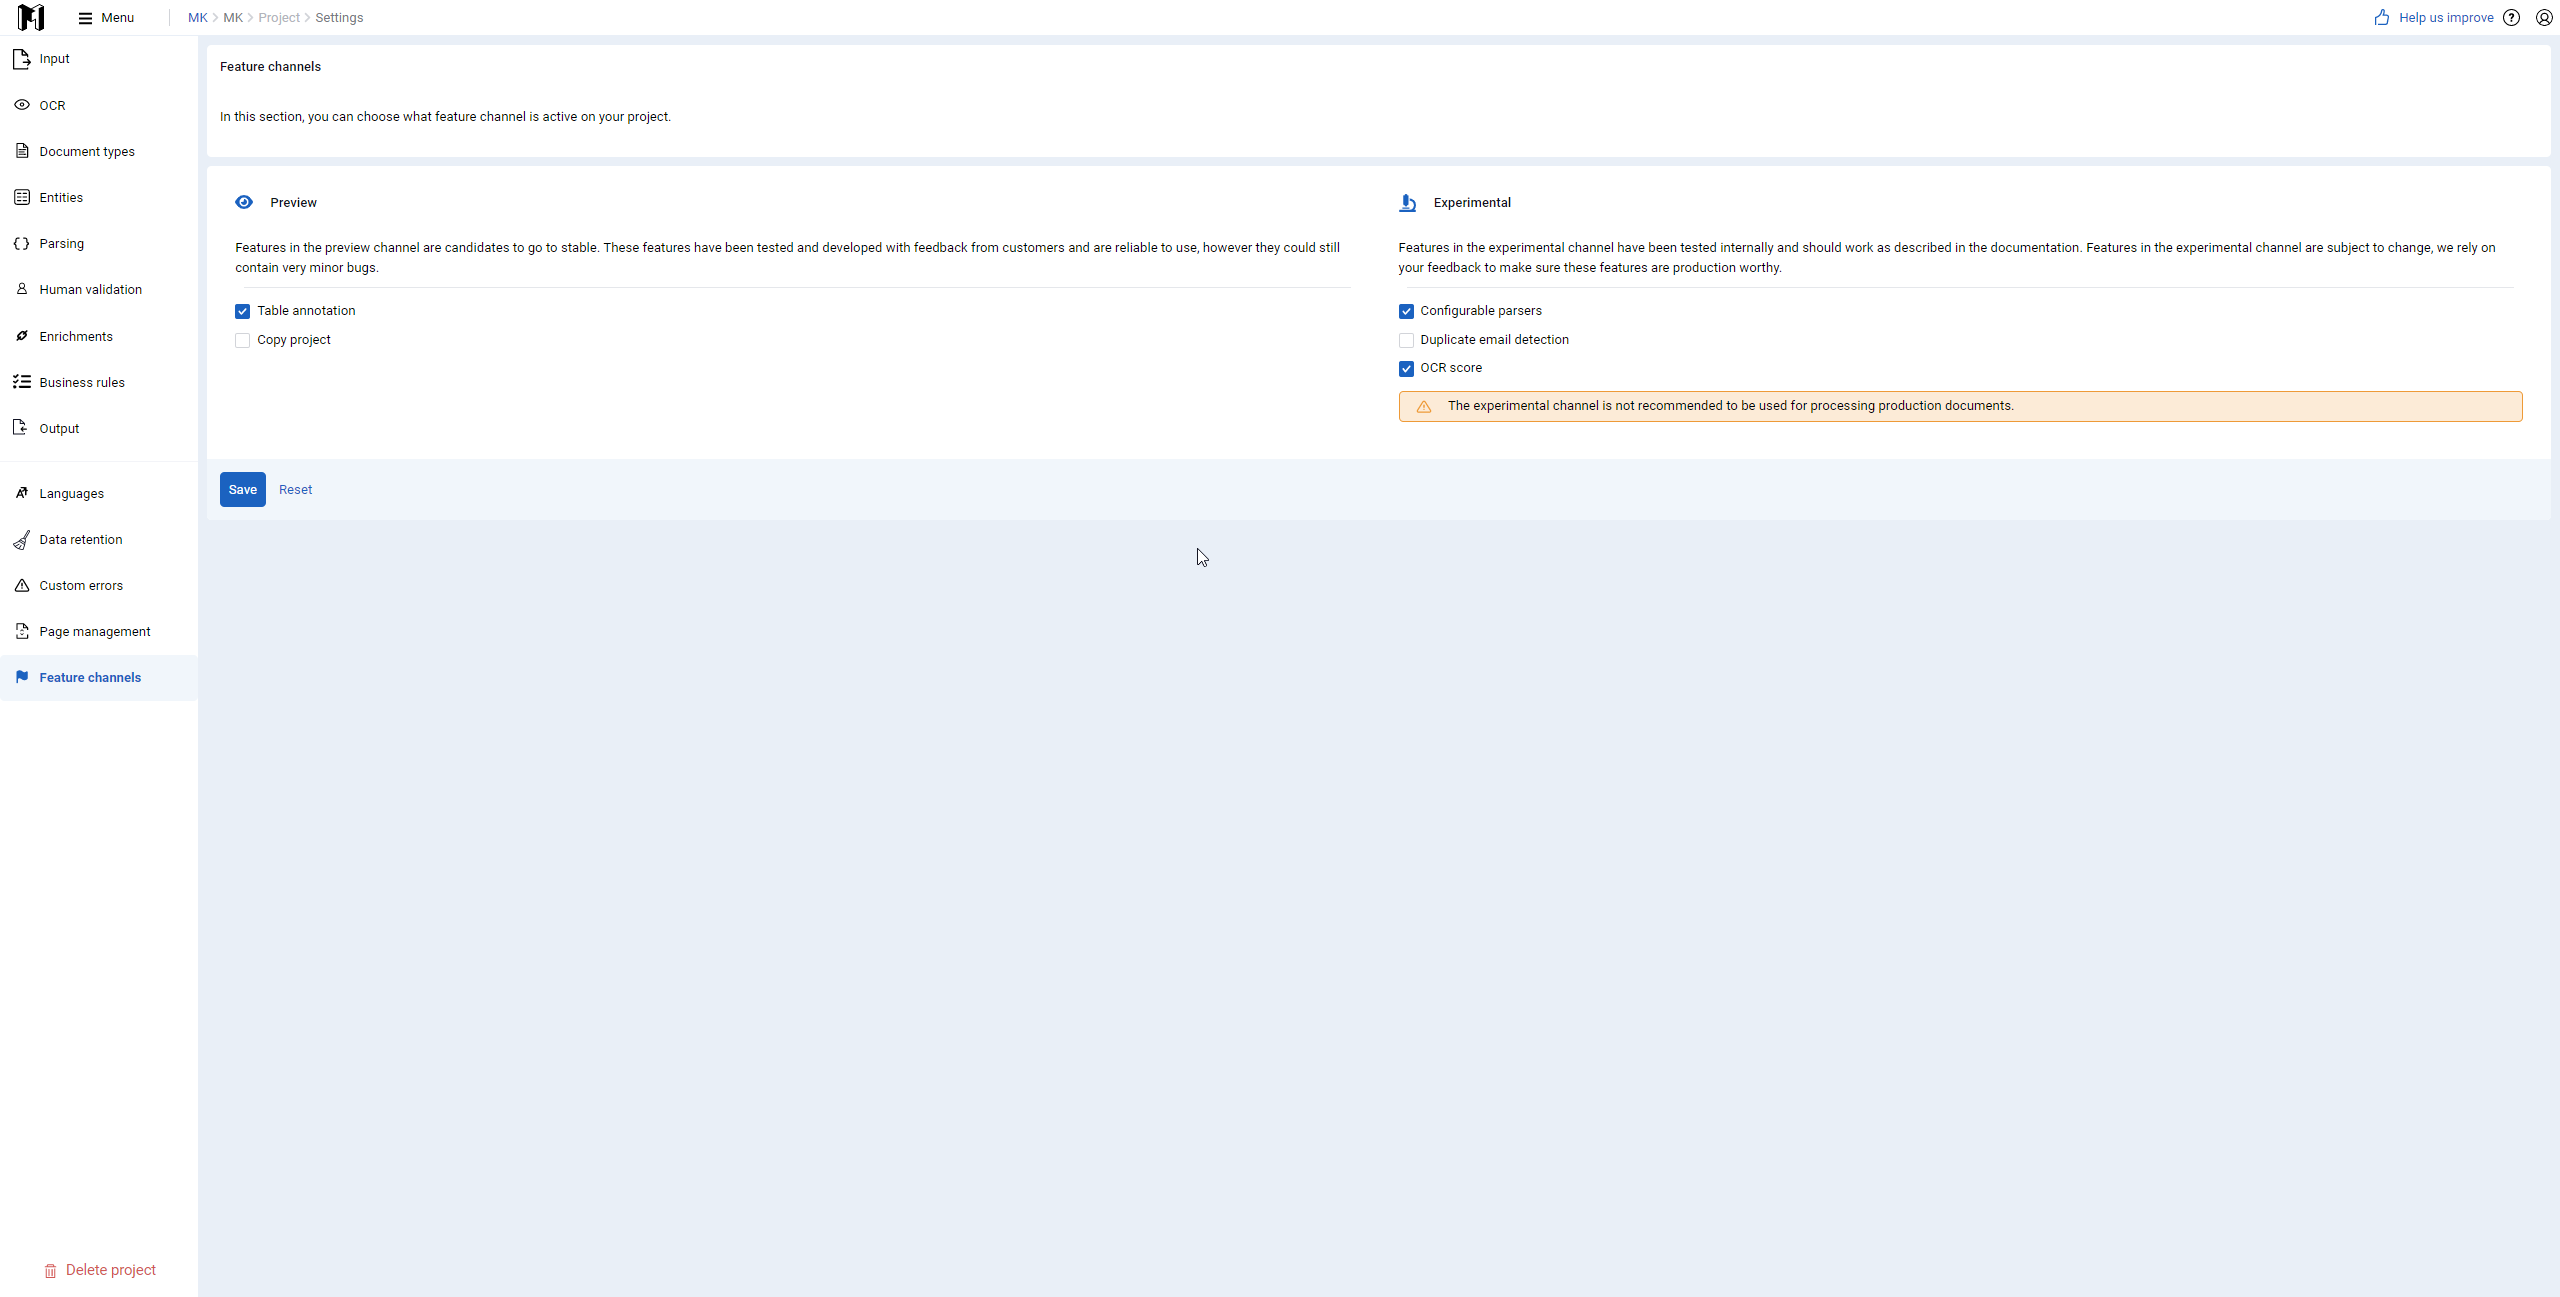Click the Feature channels flag icon
The height and width of the screenshot is (1297, 2560).
[x=22, y=677]
